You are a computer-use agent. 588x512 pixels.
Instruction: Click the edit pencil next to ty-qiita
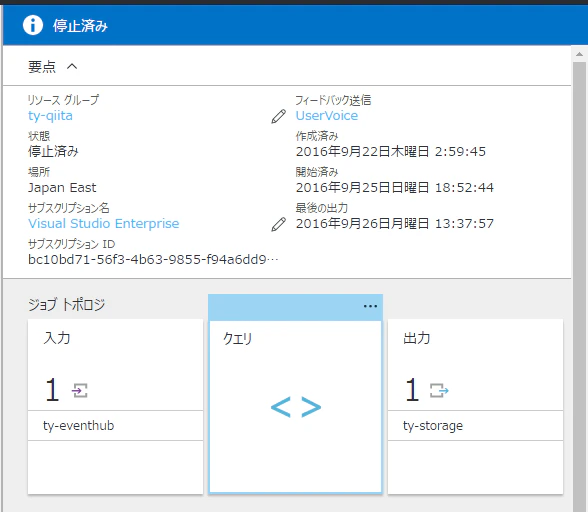pos(279,117)
